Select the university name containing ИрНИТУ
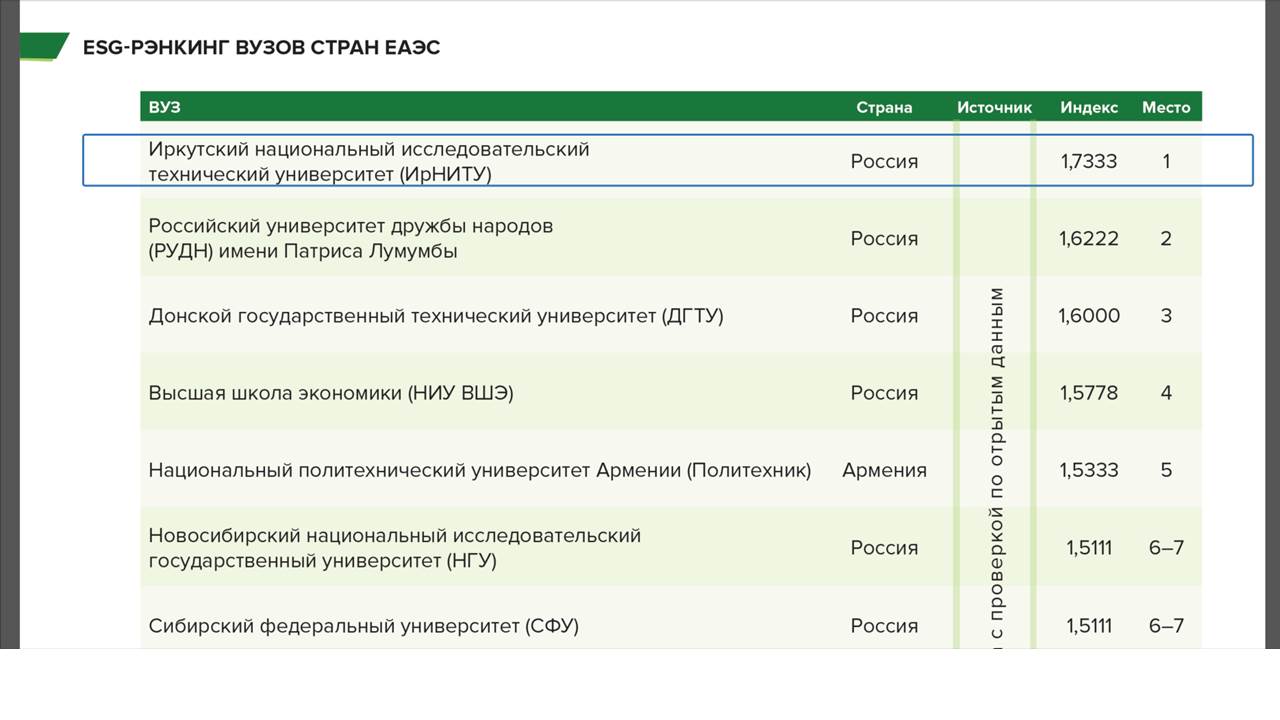 coord(369,161)
